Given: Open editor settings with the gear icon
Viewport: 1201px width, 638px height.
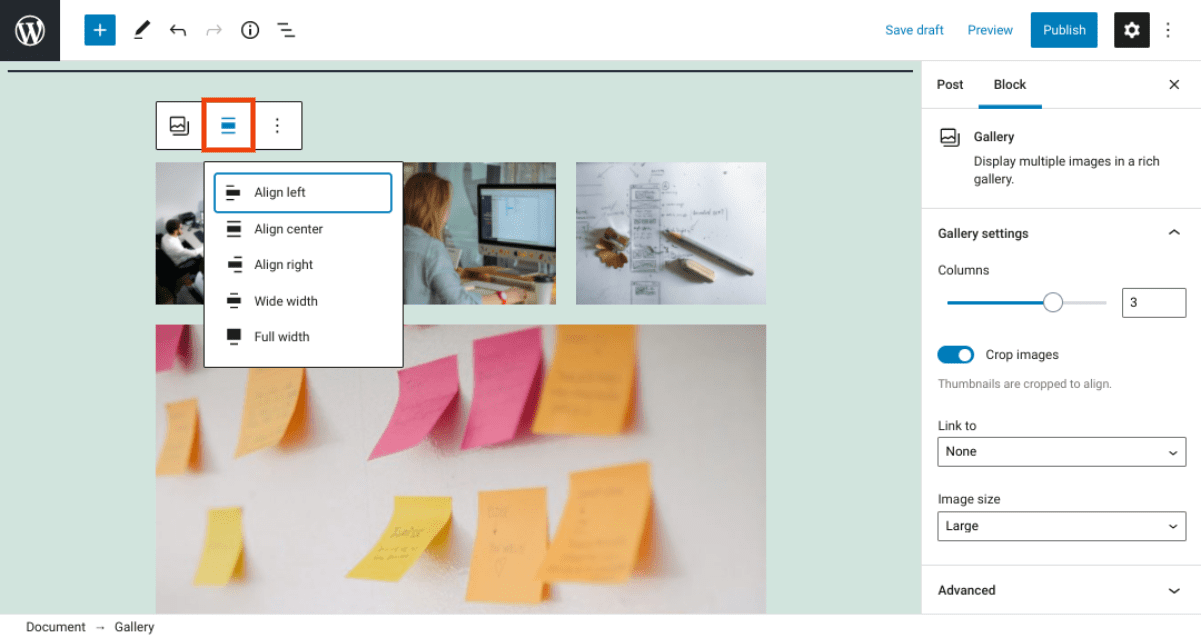Looking at the screenshot, I should (1131, 30).
